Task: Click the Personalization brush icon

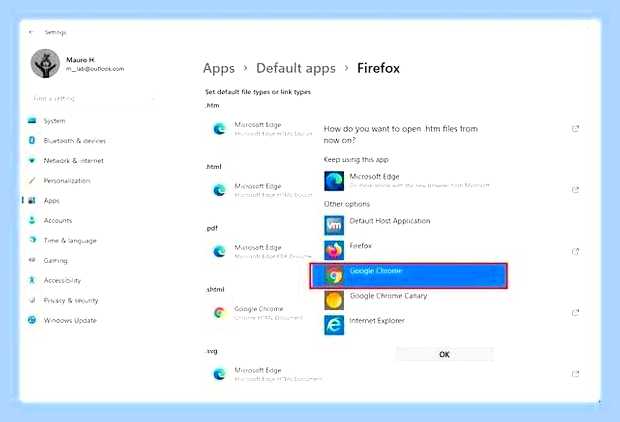Action: (32, 180)
